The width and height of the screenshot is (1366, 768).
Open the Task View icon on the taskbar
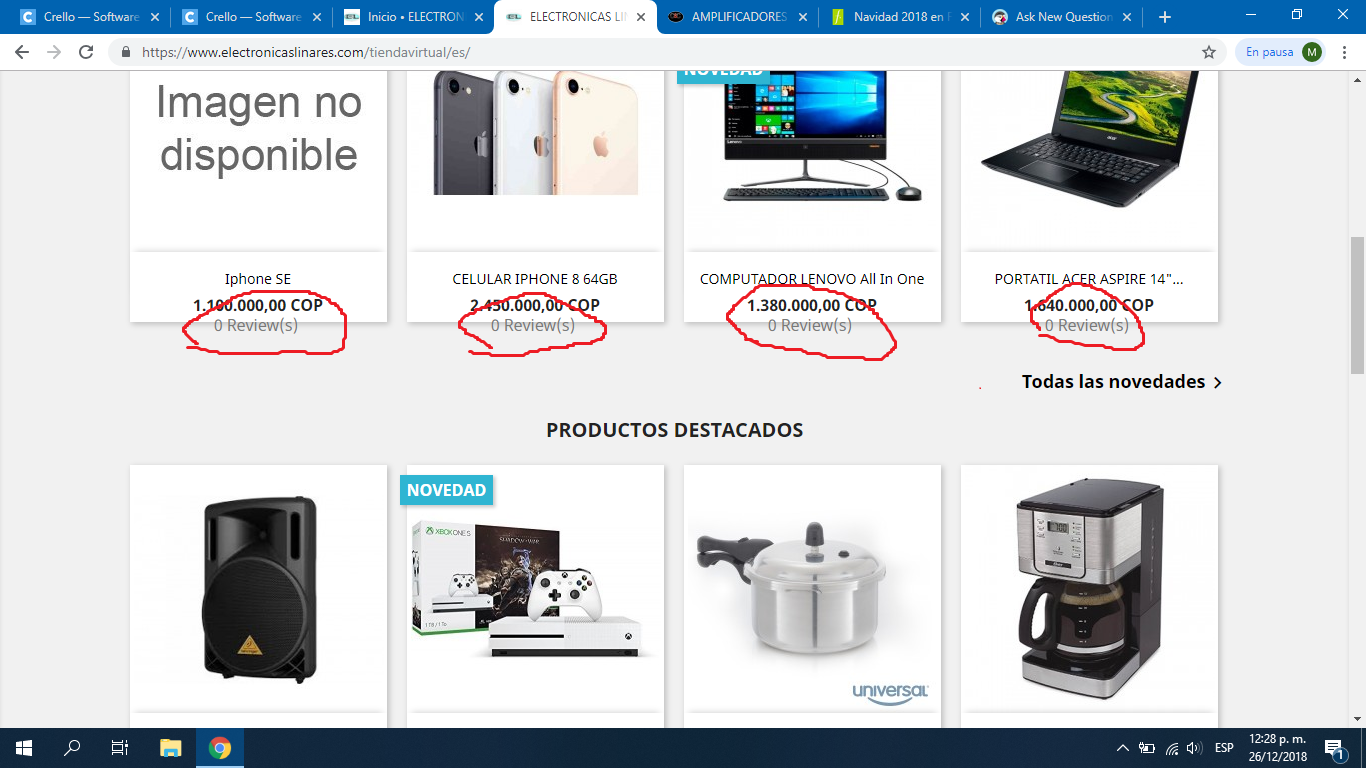click(120, 748)
